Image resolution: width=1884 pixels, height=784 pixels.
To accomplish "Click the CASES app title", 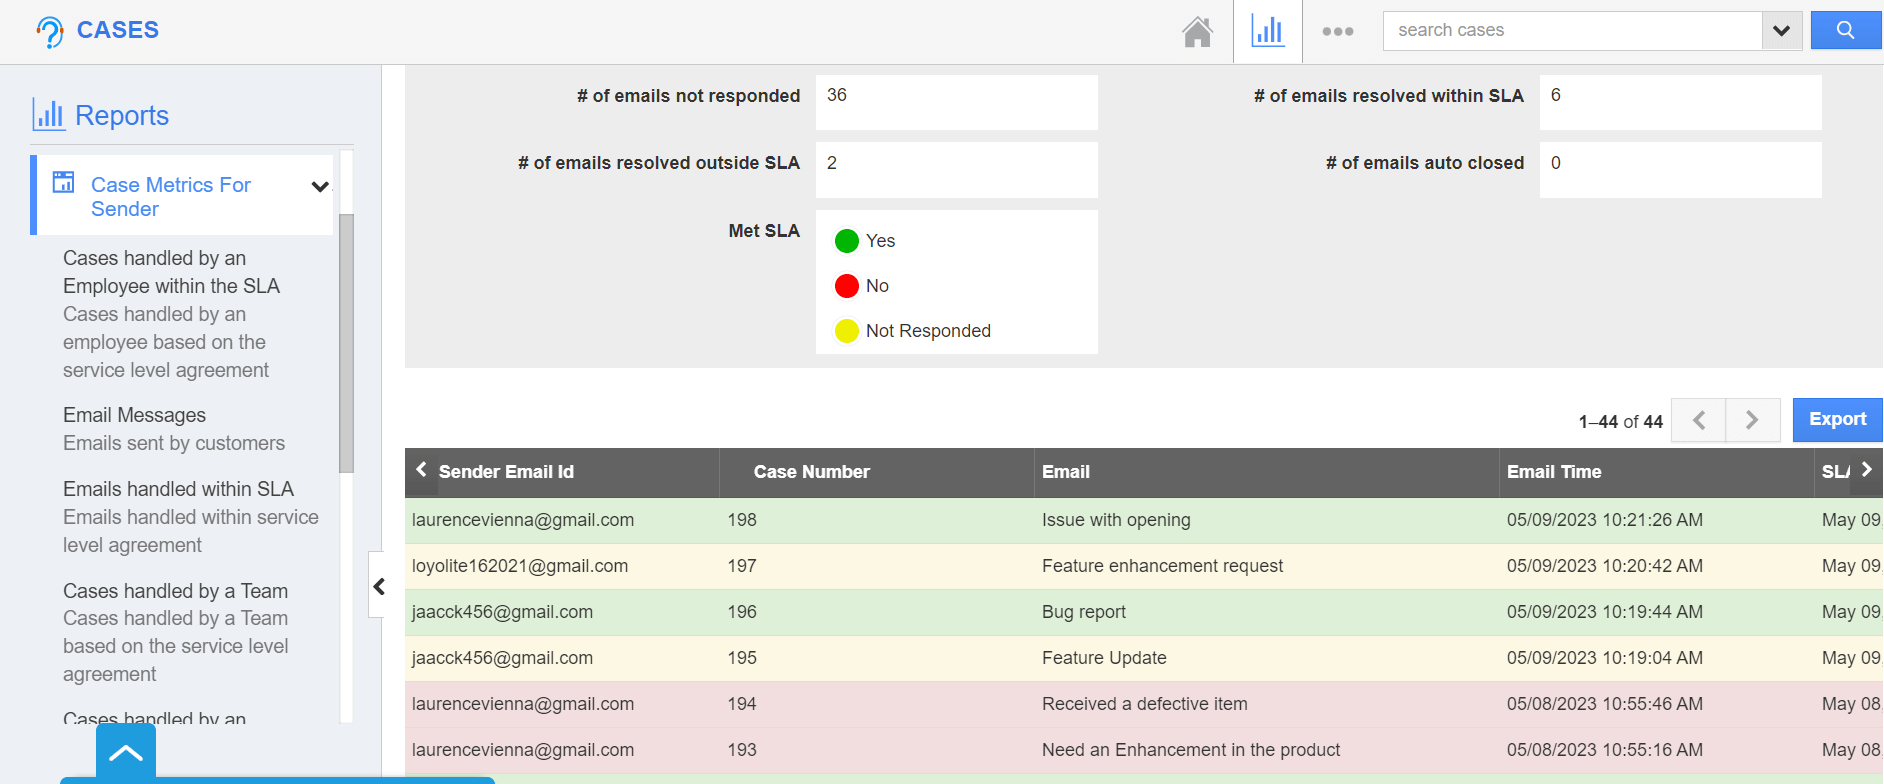I will point(118,30).
